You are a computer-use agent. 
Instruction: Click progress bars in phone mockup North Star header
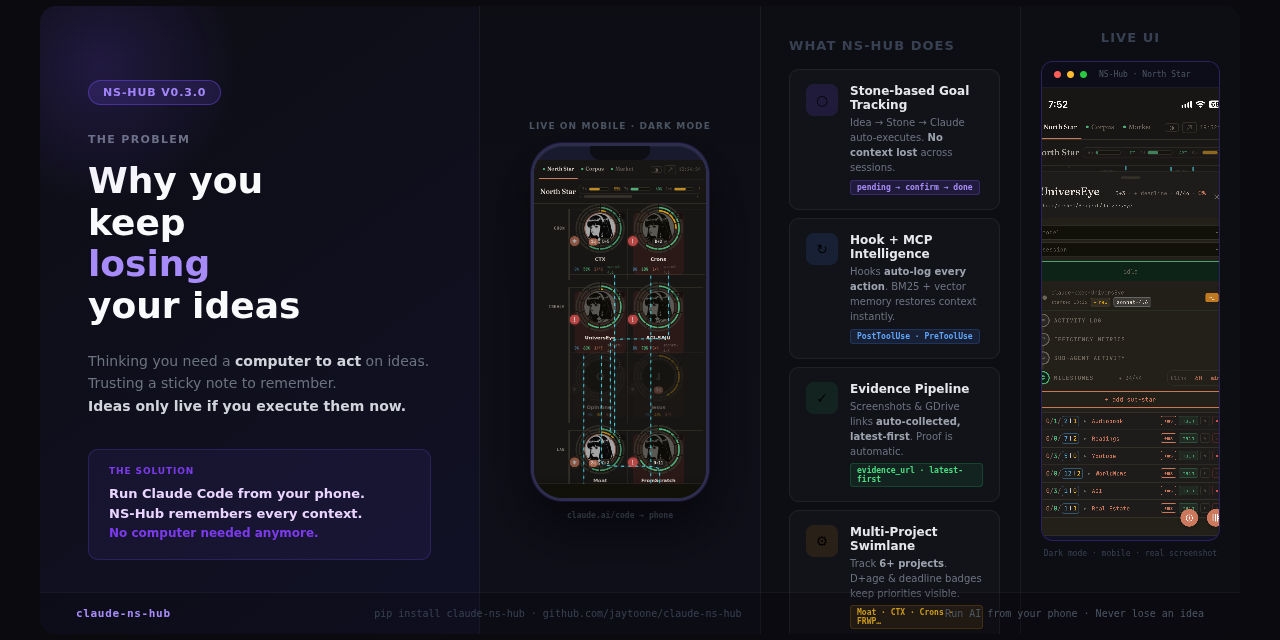pyautogui.click(x=640, y=189)
